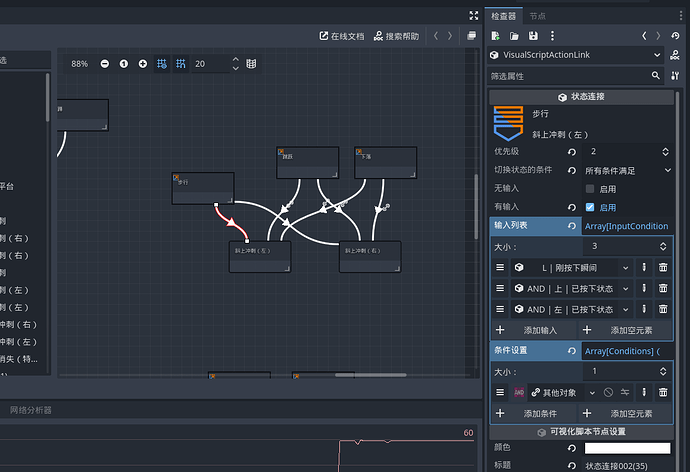Save the resource with floppy disk icon
The width and height of the screenshot is (690, 472).
(533, 36)
